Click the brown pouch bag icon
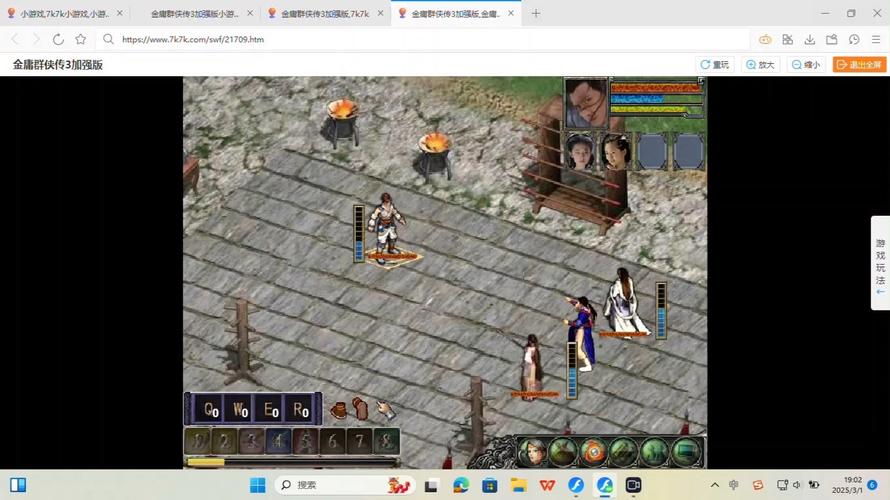Screen dimensions: 890x500 [x=338, y=409]
